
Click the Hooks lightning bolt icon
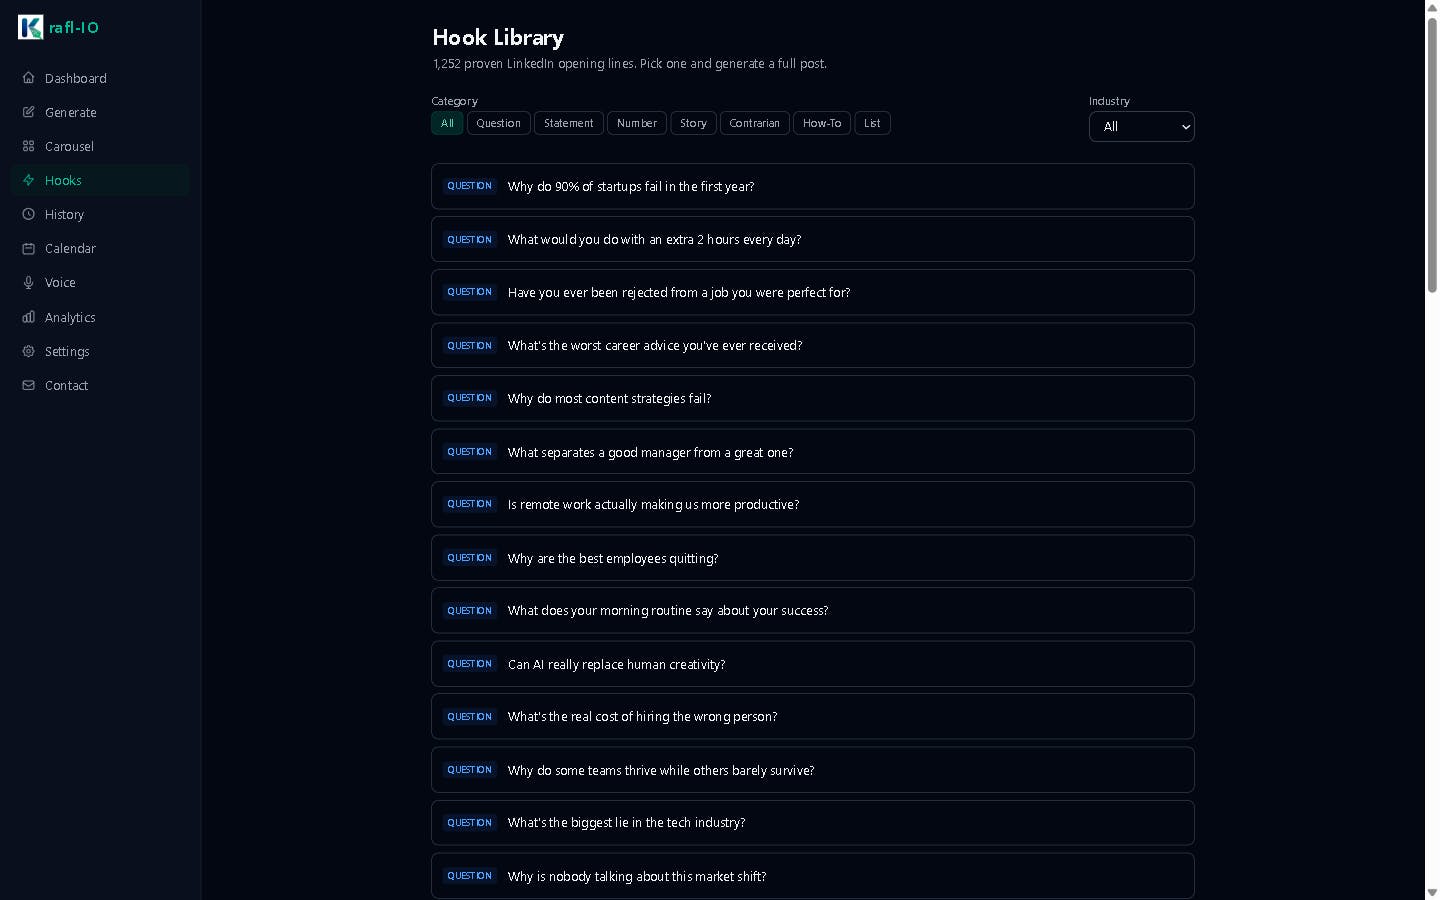[x=28, y=180]
